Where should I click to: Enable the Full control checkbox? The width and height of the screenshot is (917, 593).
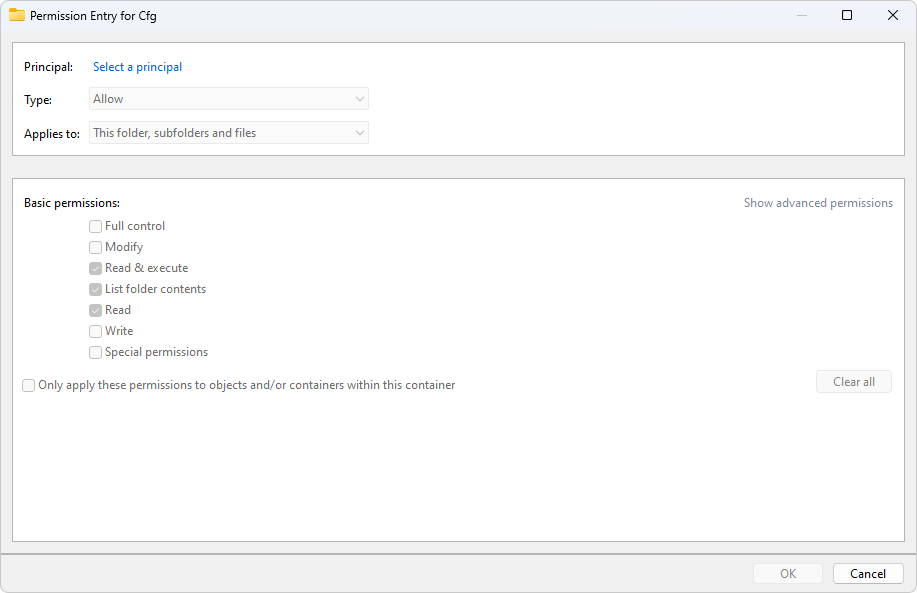point(95,226)
